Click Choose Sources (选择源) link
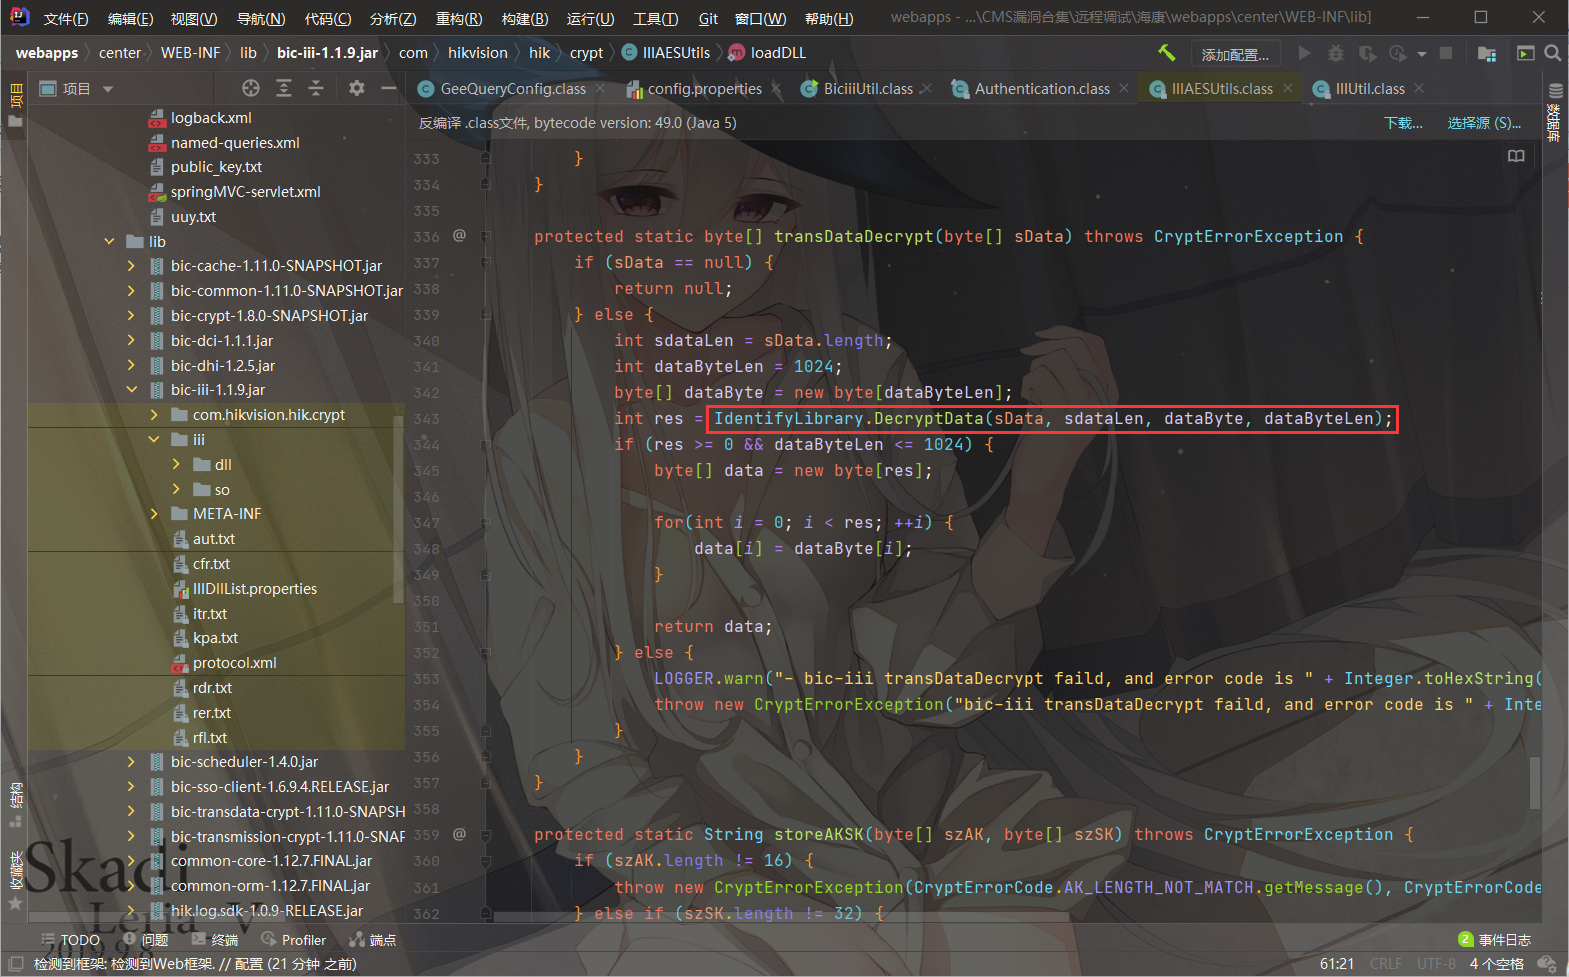The image size is (1569, 977). pos(1484,123)
